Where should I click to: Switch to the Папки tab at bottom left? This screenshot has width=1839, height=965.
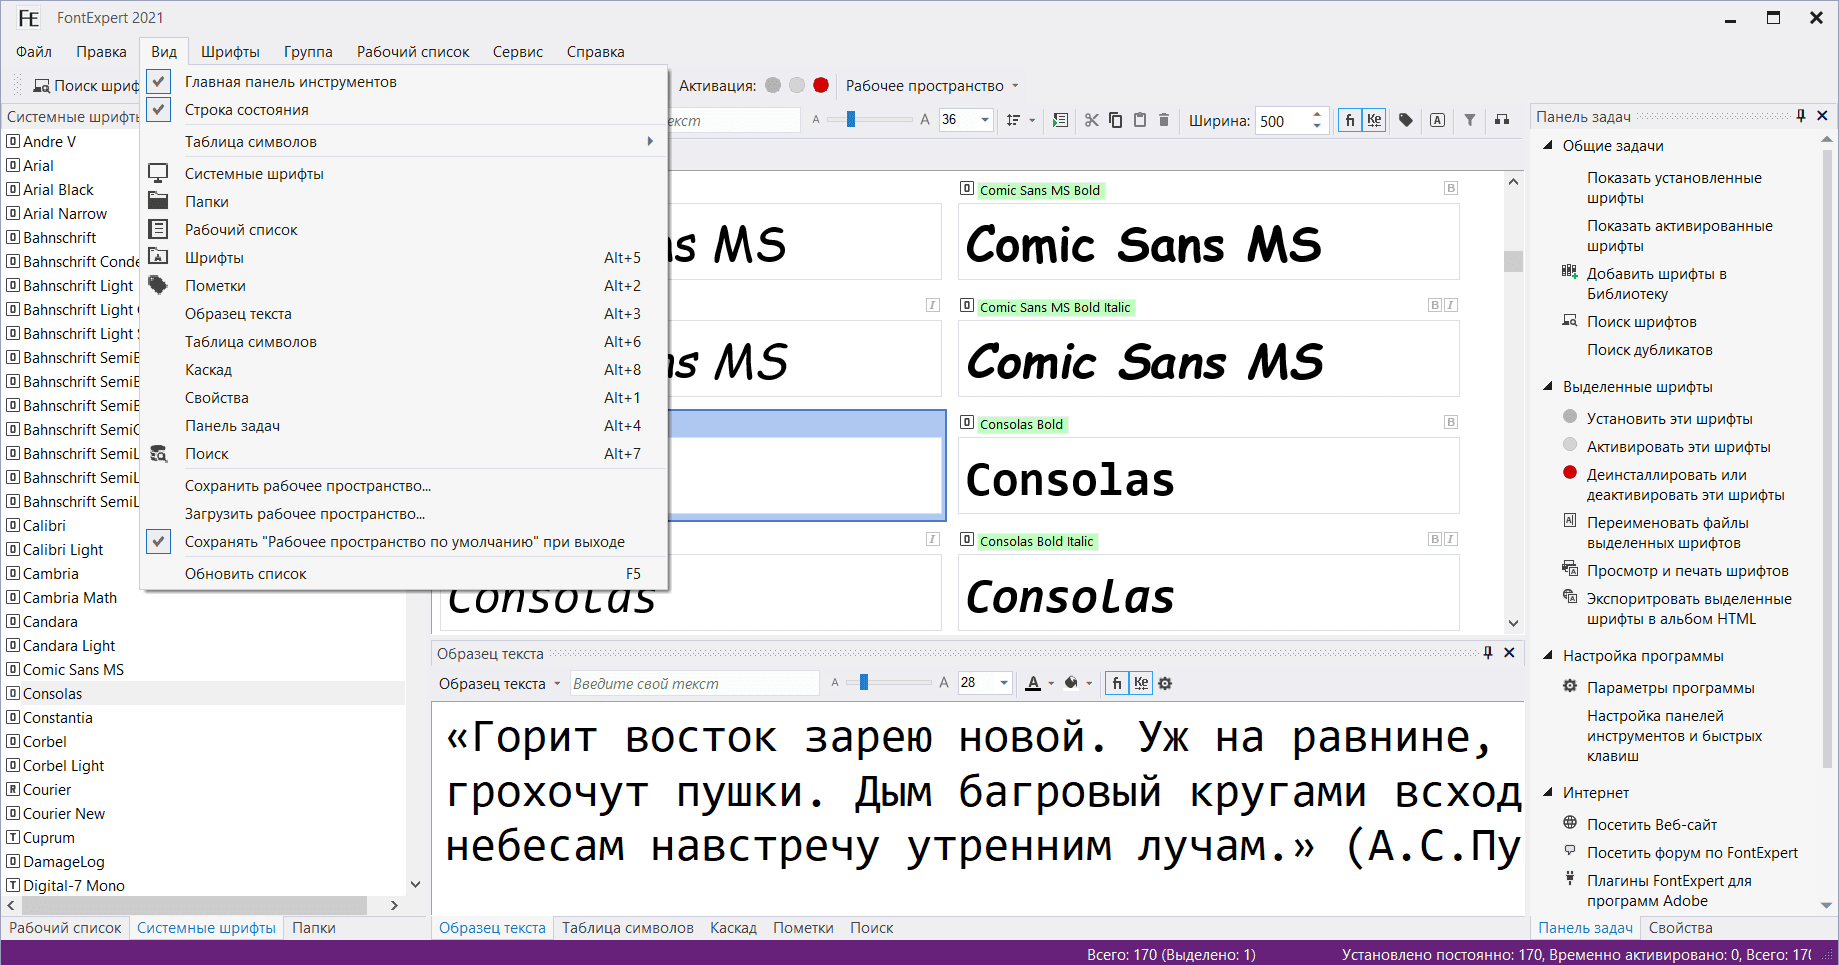coord(314,928)
